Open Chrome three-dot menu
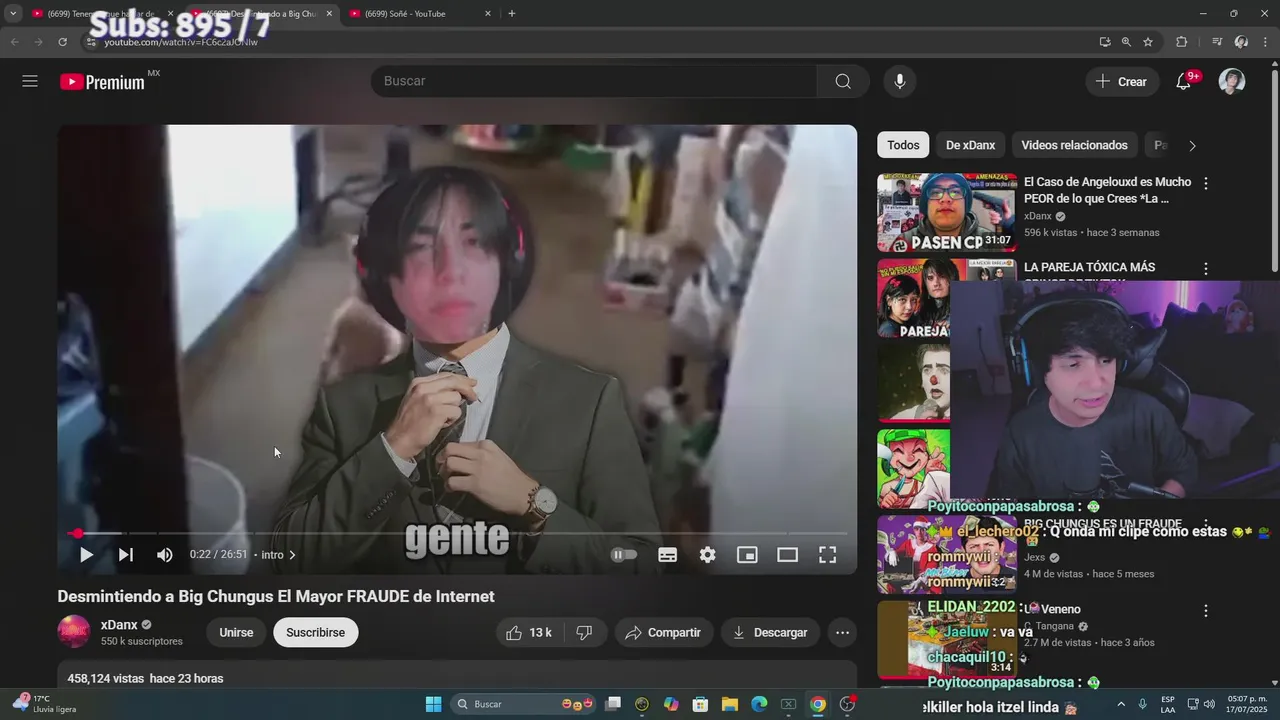 tap(1265, 42)
